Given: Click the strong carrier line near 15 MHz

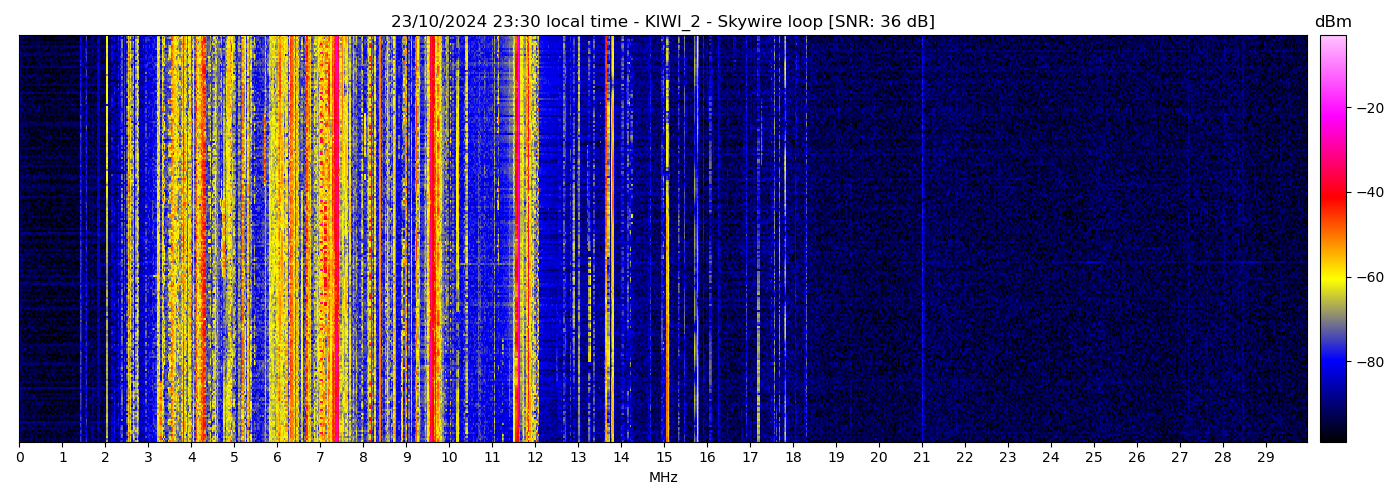Looking at the screenshot, I should [x=667, y=240].
